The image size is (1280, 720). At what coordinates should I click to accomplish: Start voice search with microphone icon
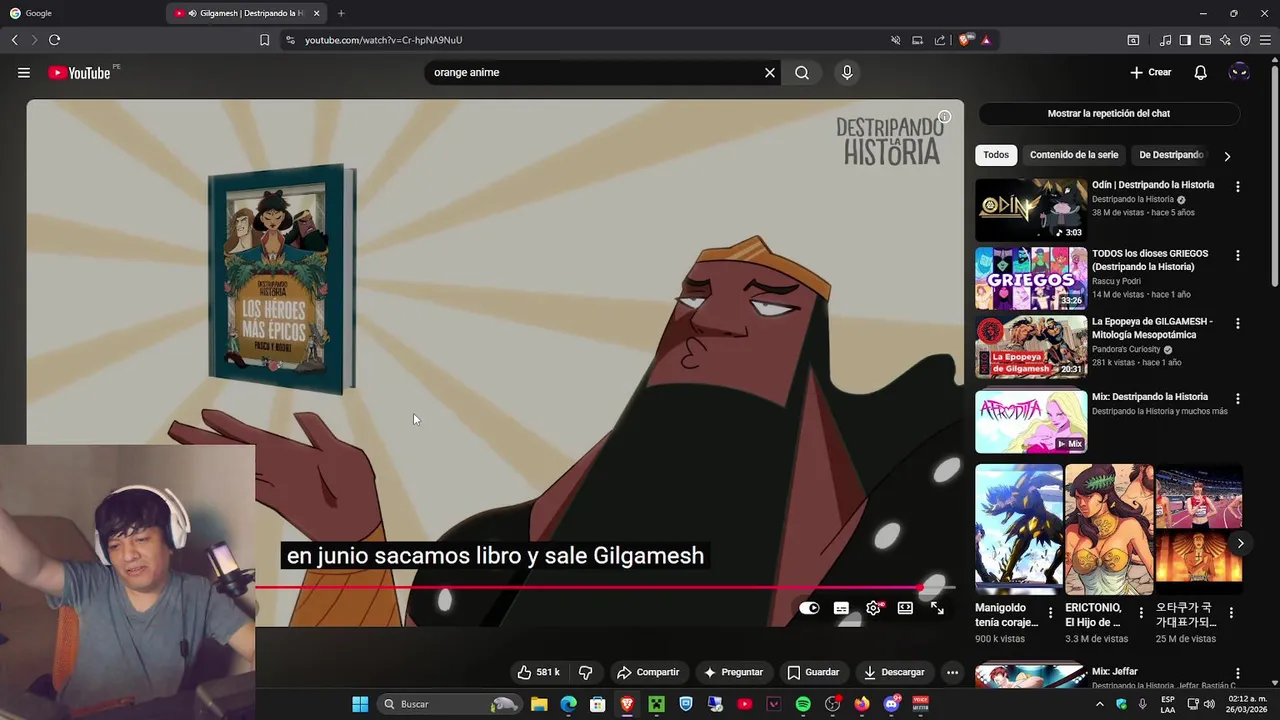point(847,73)
